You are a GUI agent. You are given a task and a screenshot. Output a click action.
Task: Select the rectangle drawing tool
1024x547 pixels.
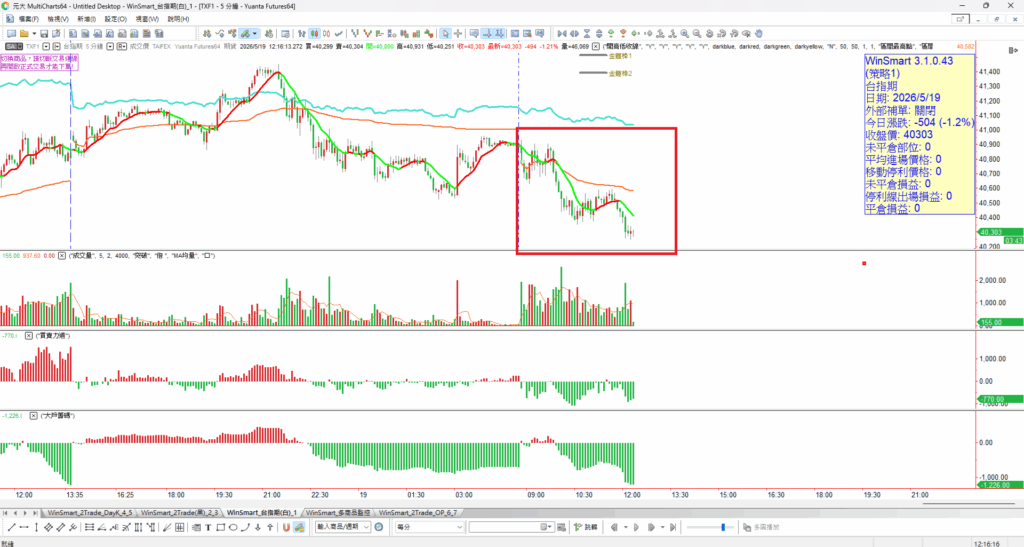click(x=221, y=527)
